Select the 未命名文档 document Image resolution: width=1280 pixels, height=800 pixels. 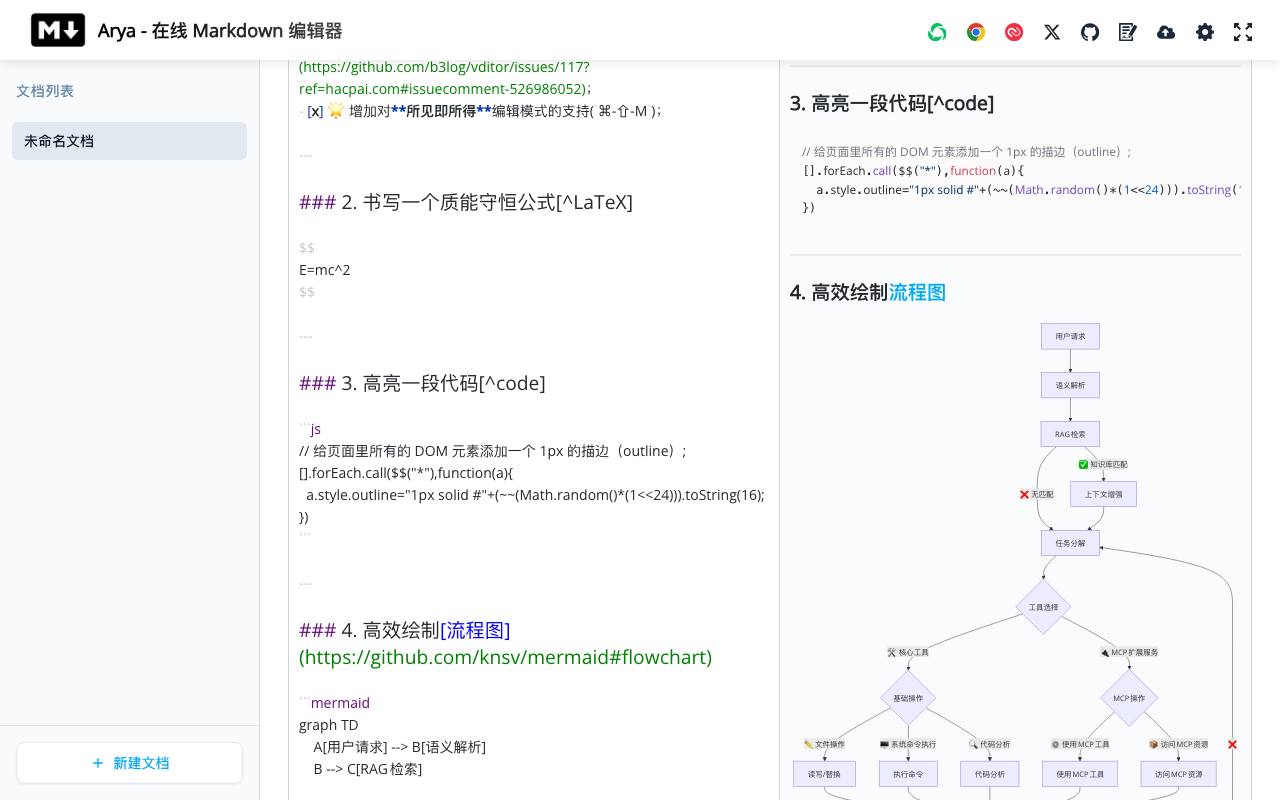[x=129, y=141]
